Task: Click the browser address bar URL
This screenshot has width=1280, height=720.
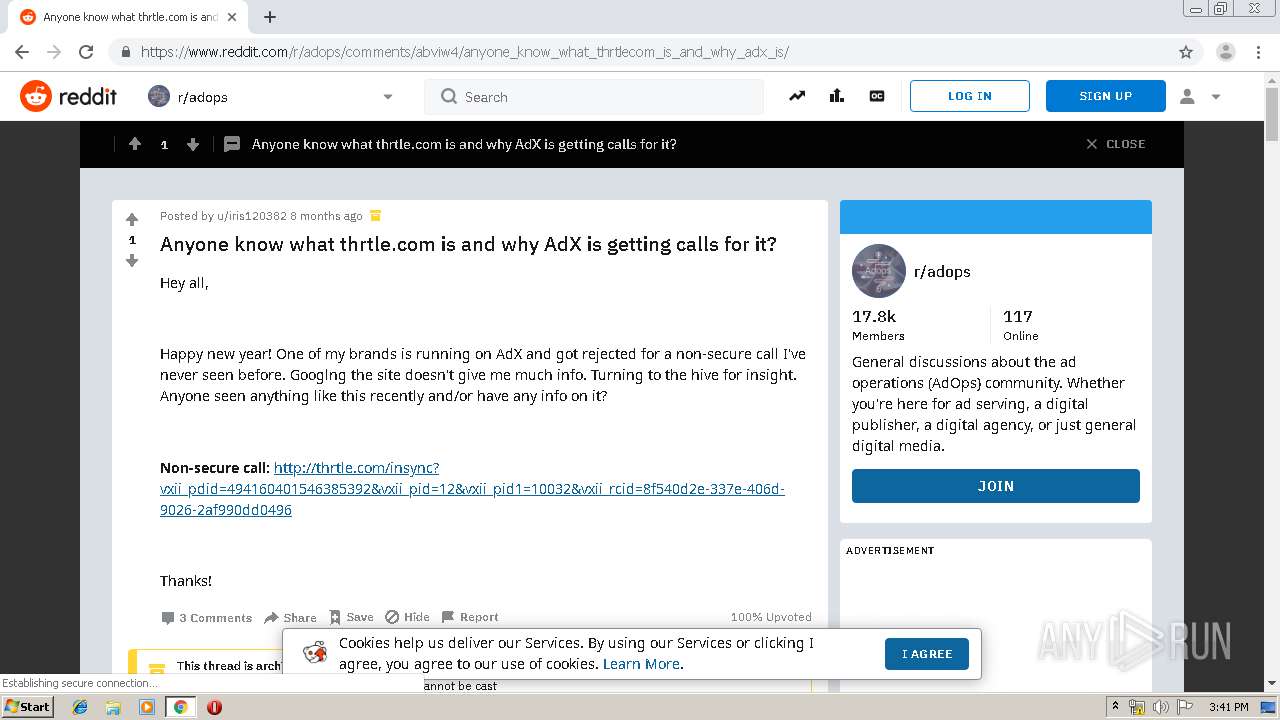Action: [x=465, y=52]
